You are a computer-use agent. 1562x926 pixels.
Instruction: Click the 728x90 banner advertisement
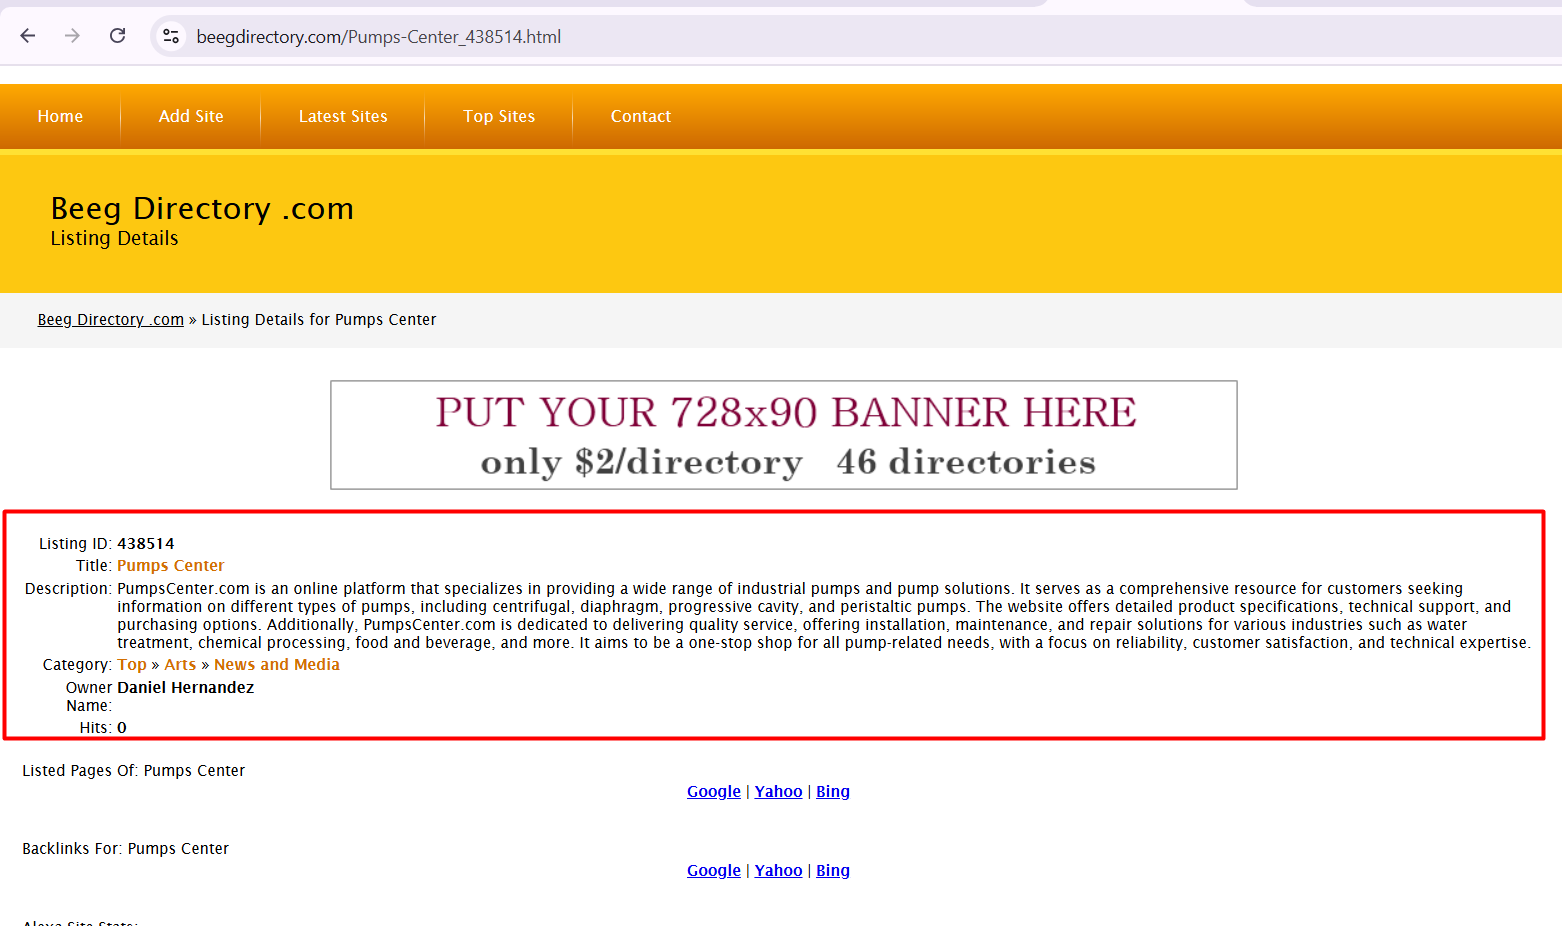(784, 435)
